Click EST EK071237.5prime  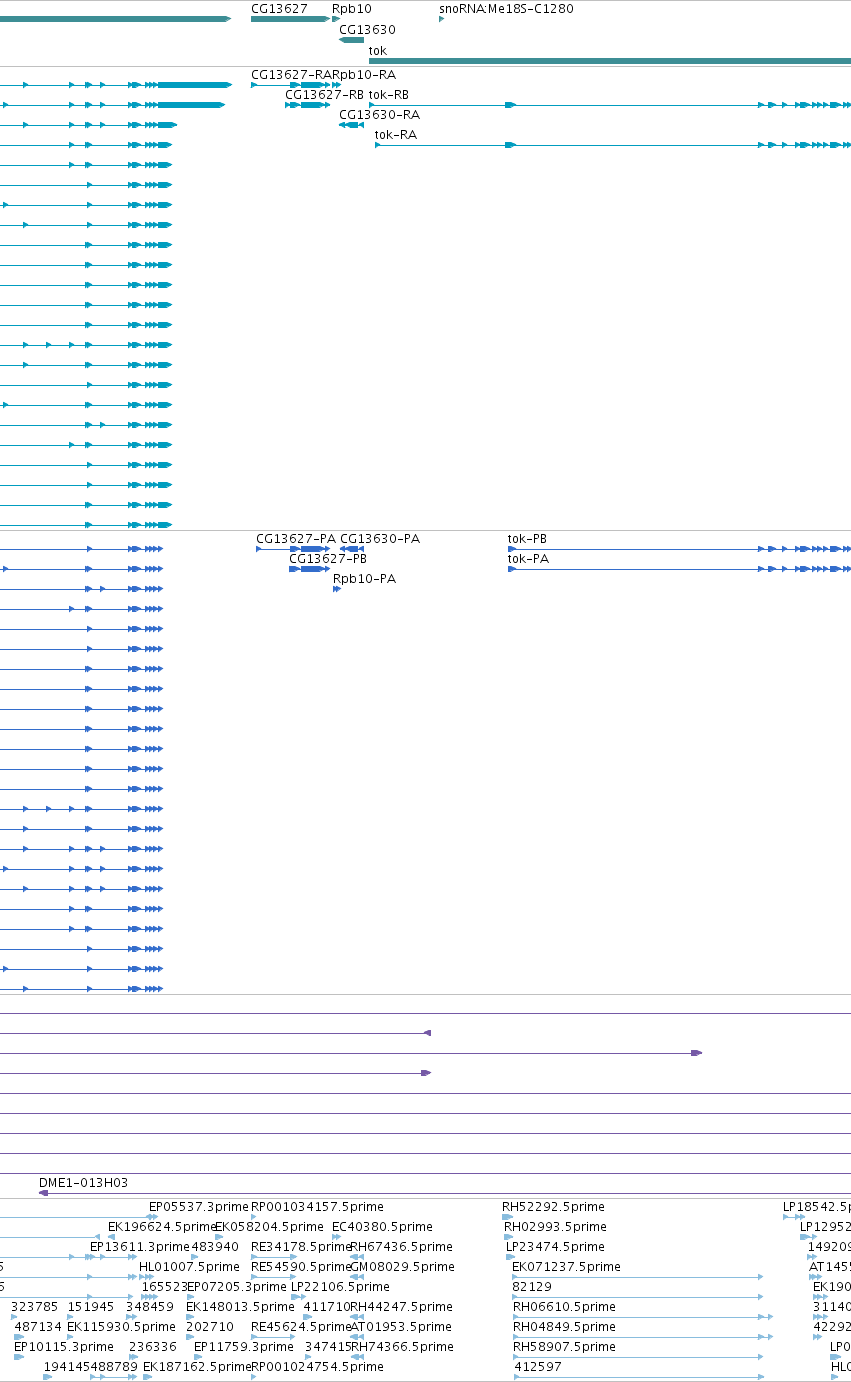click(x=566, y=1266)
